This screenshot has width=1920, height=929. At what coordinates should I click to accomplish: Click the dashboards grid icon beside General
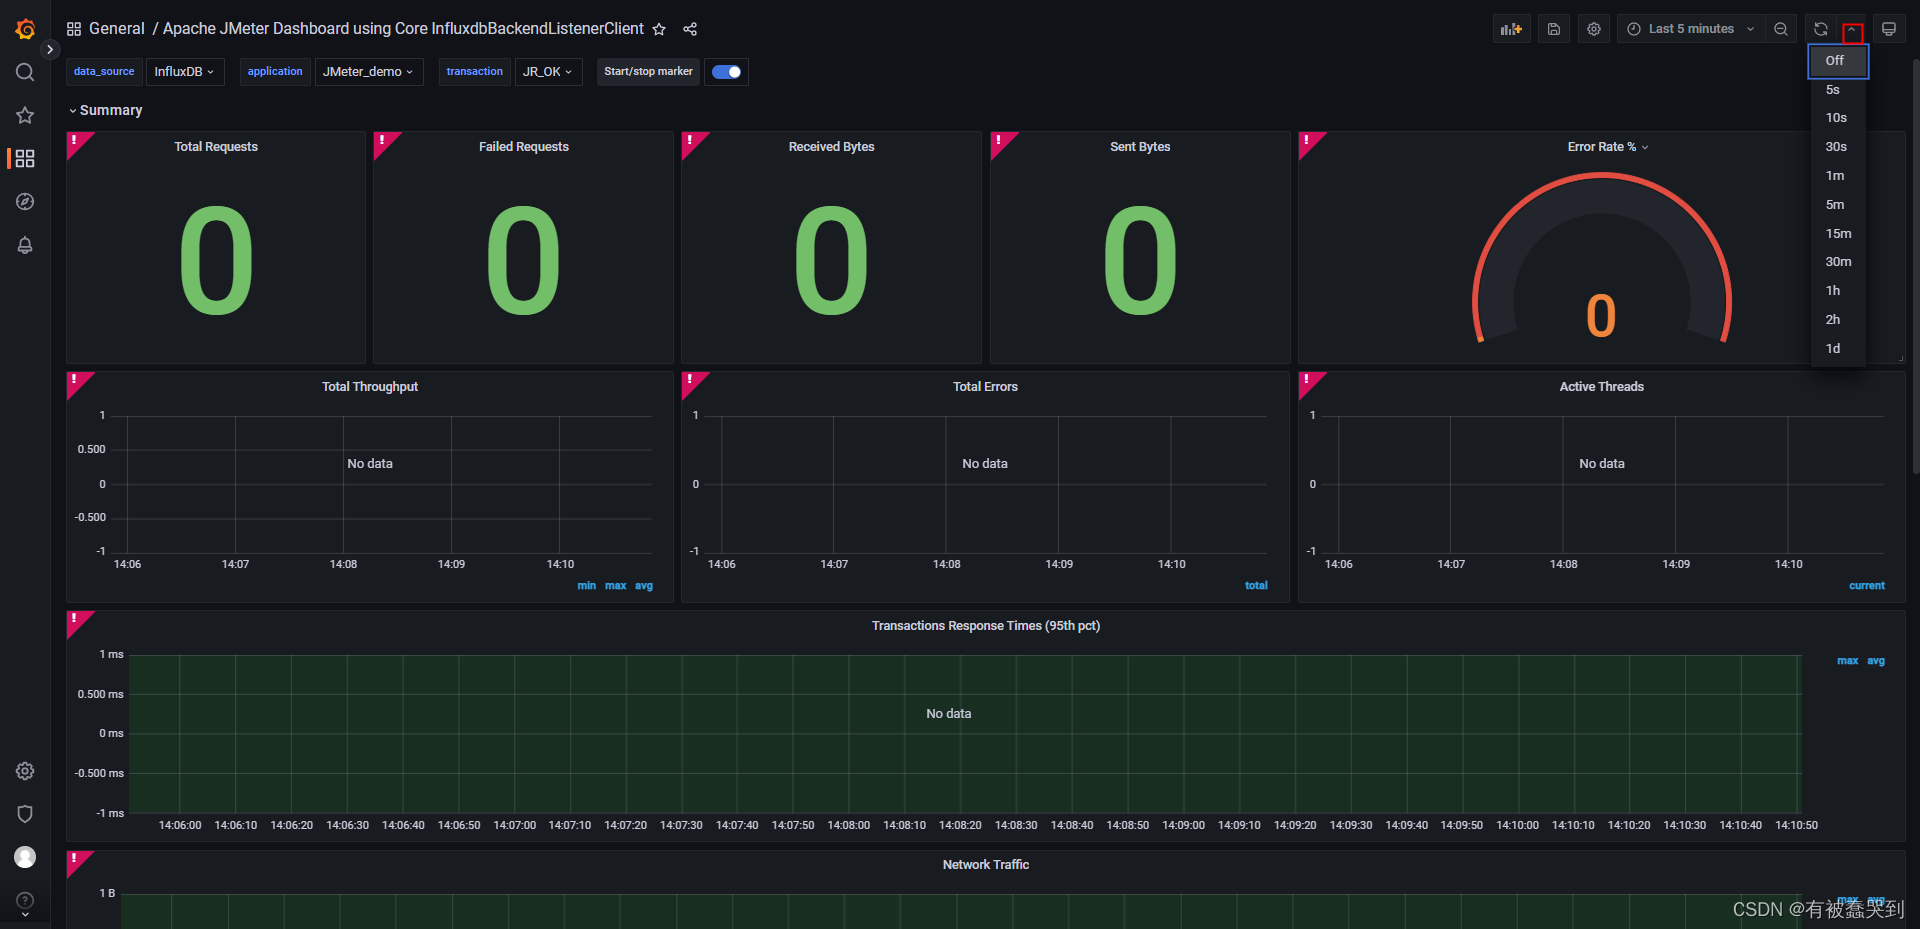(x=74, y=29)
